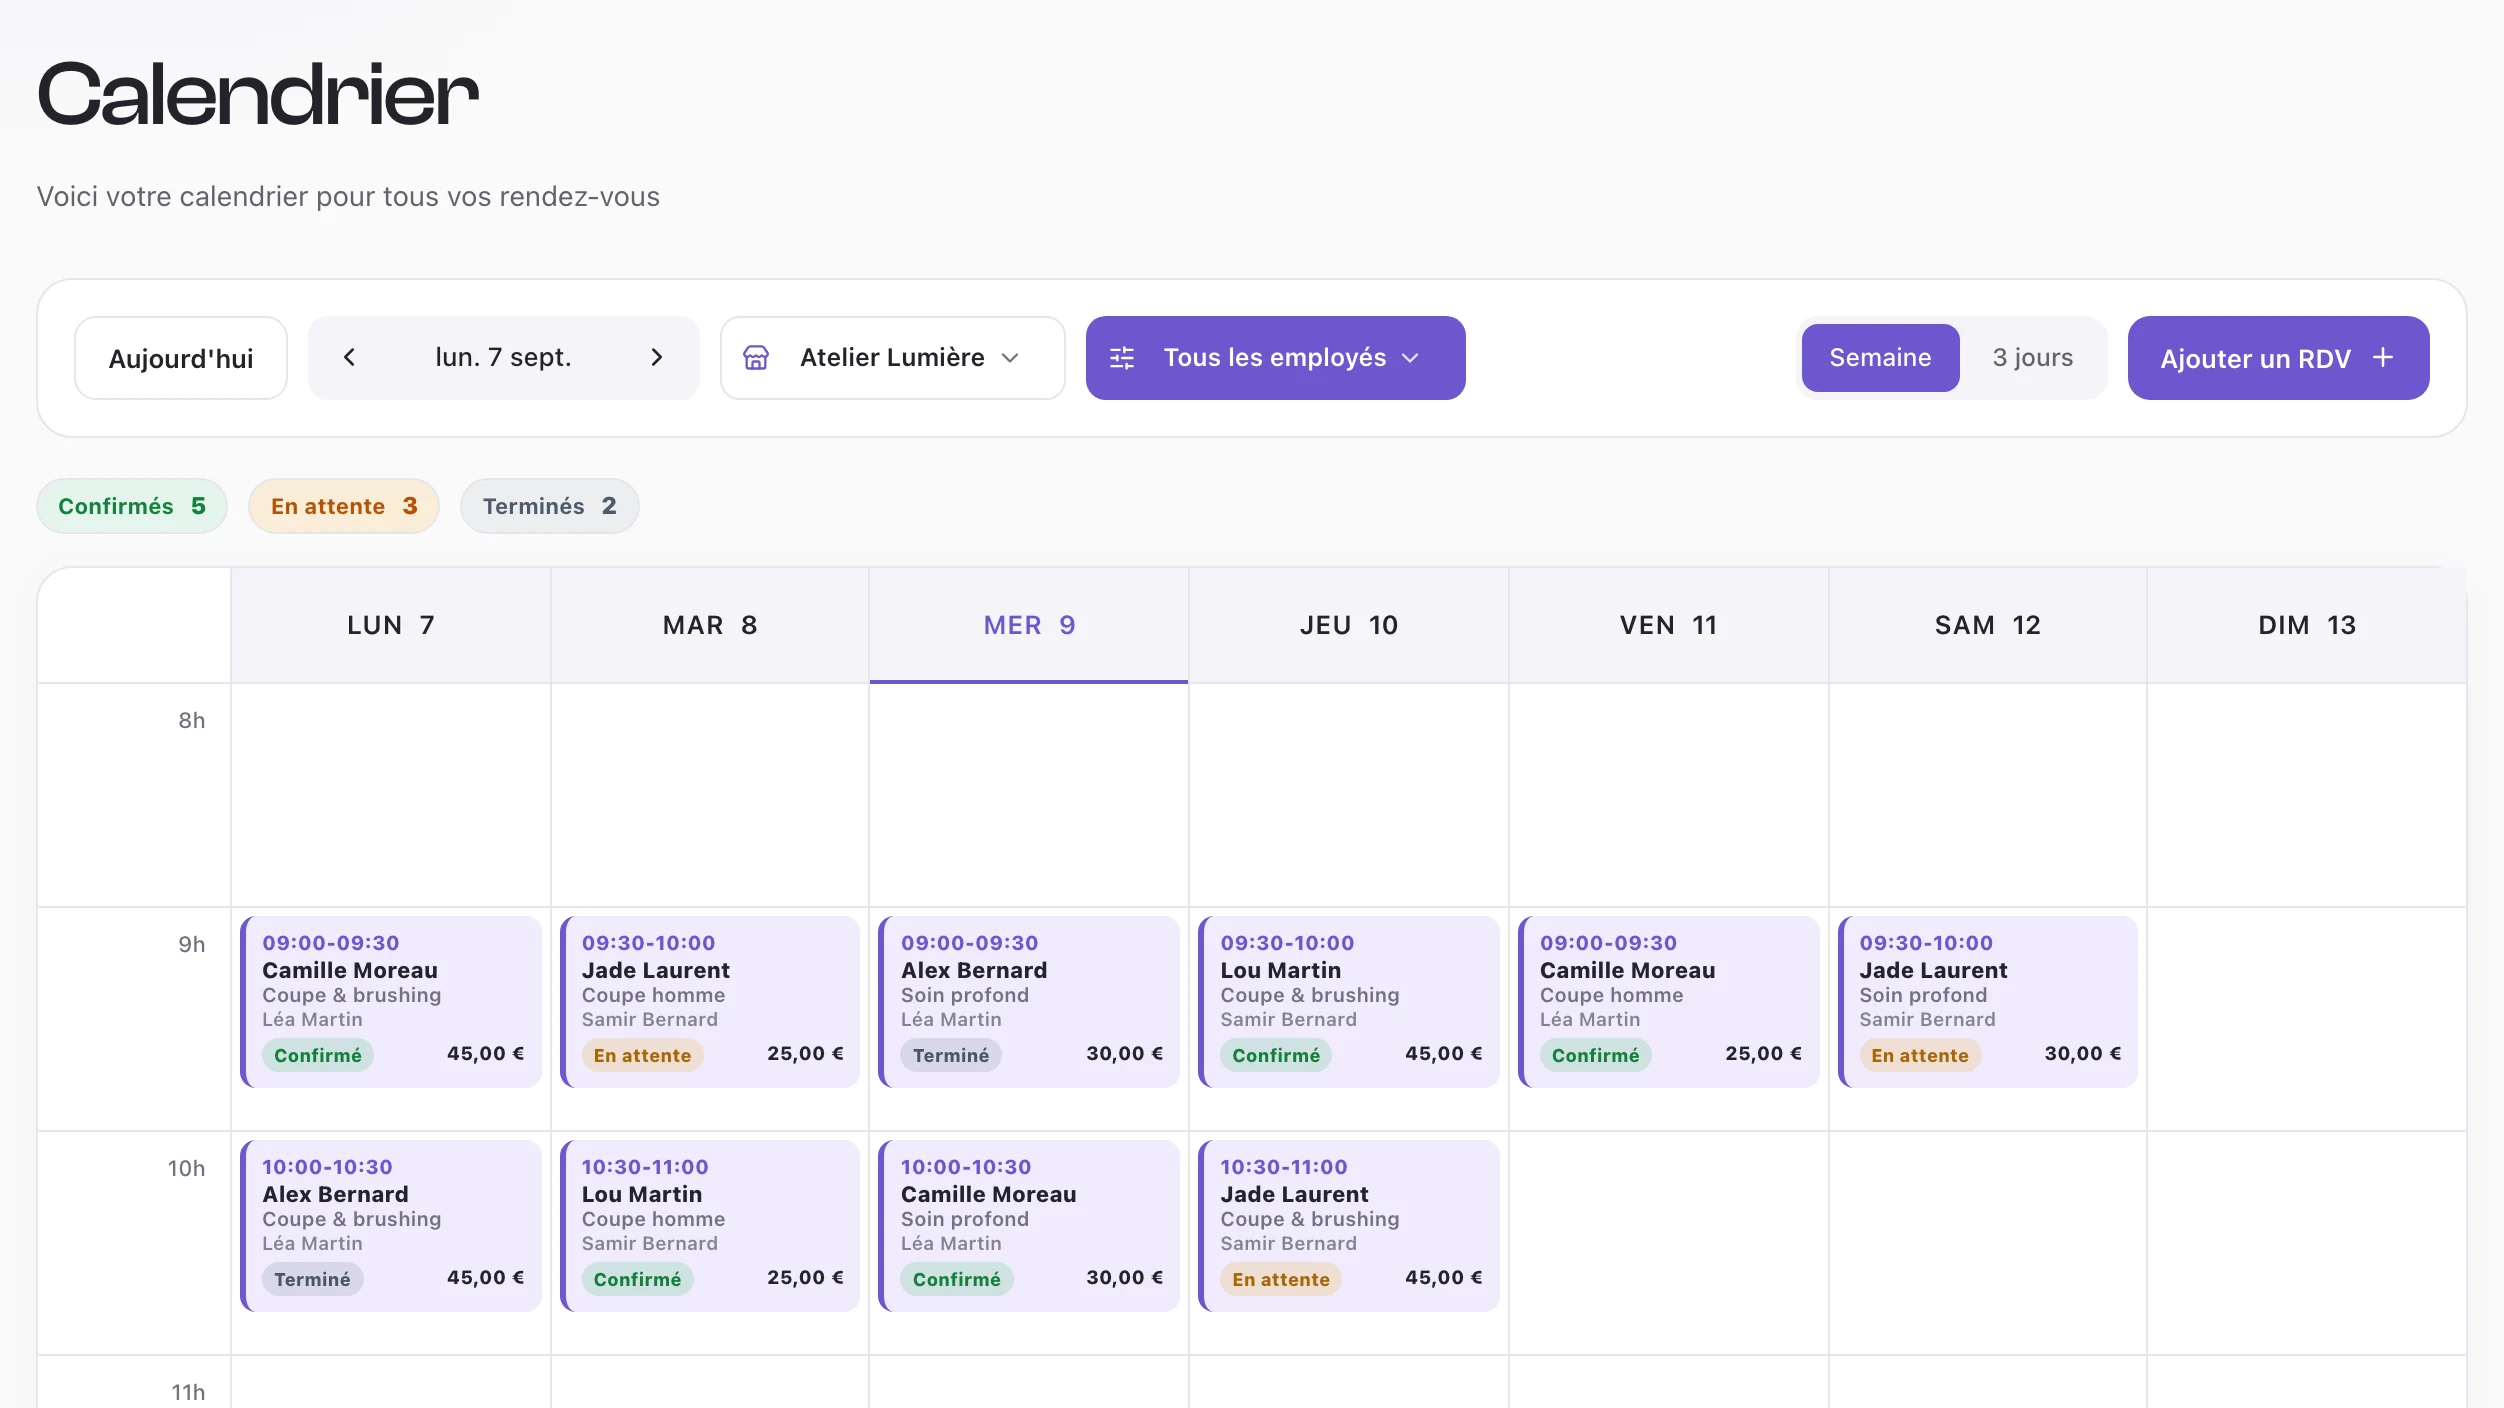Viewport: 2504px width, 1408px height.
Task: Click Terminé badge on Alex Bernard Wednesday
Action: (950, 1055)
